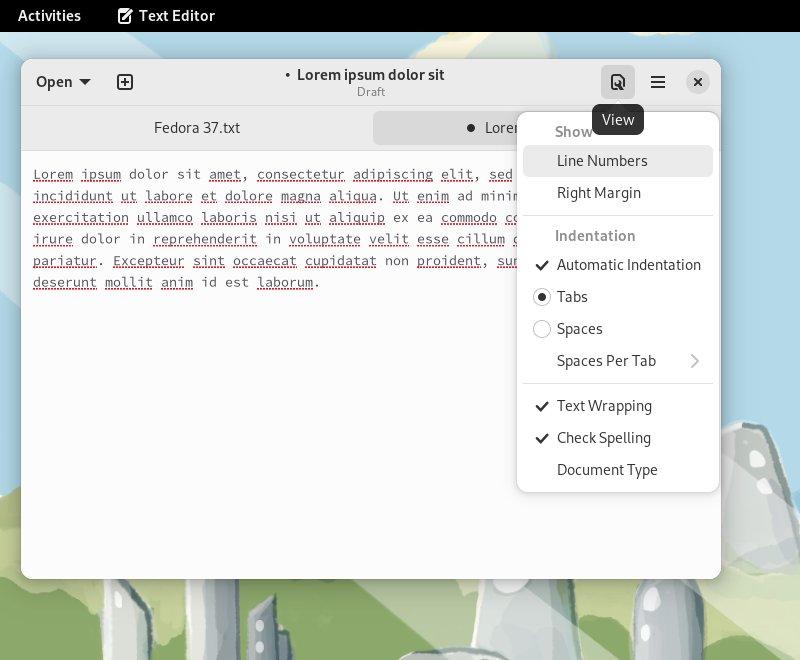
Task: Open a new tab with the add icon
Action: 125,82
